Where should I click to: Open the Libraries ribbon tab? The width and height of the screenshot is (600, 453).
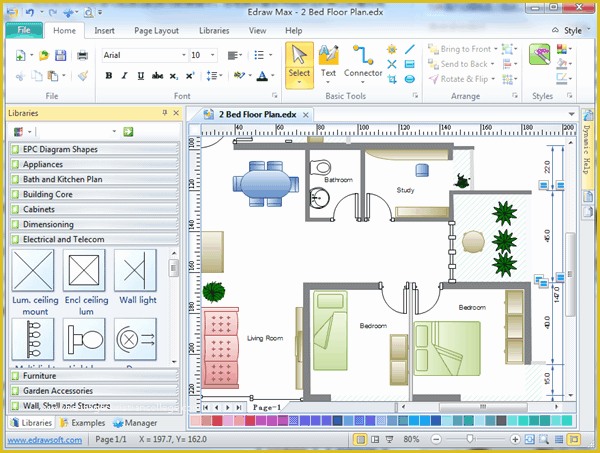tap(214, 31)
